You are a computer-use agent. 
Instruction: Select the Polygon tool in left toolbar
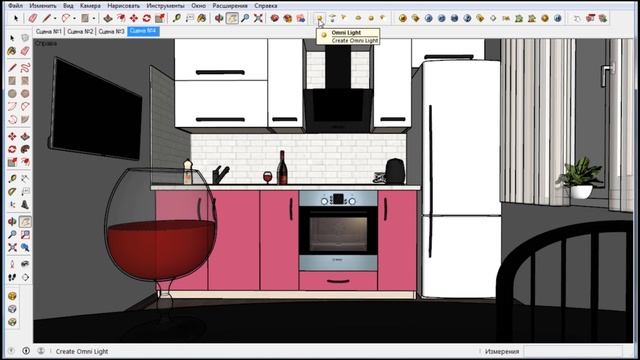tap(25, 94)
